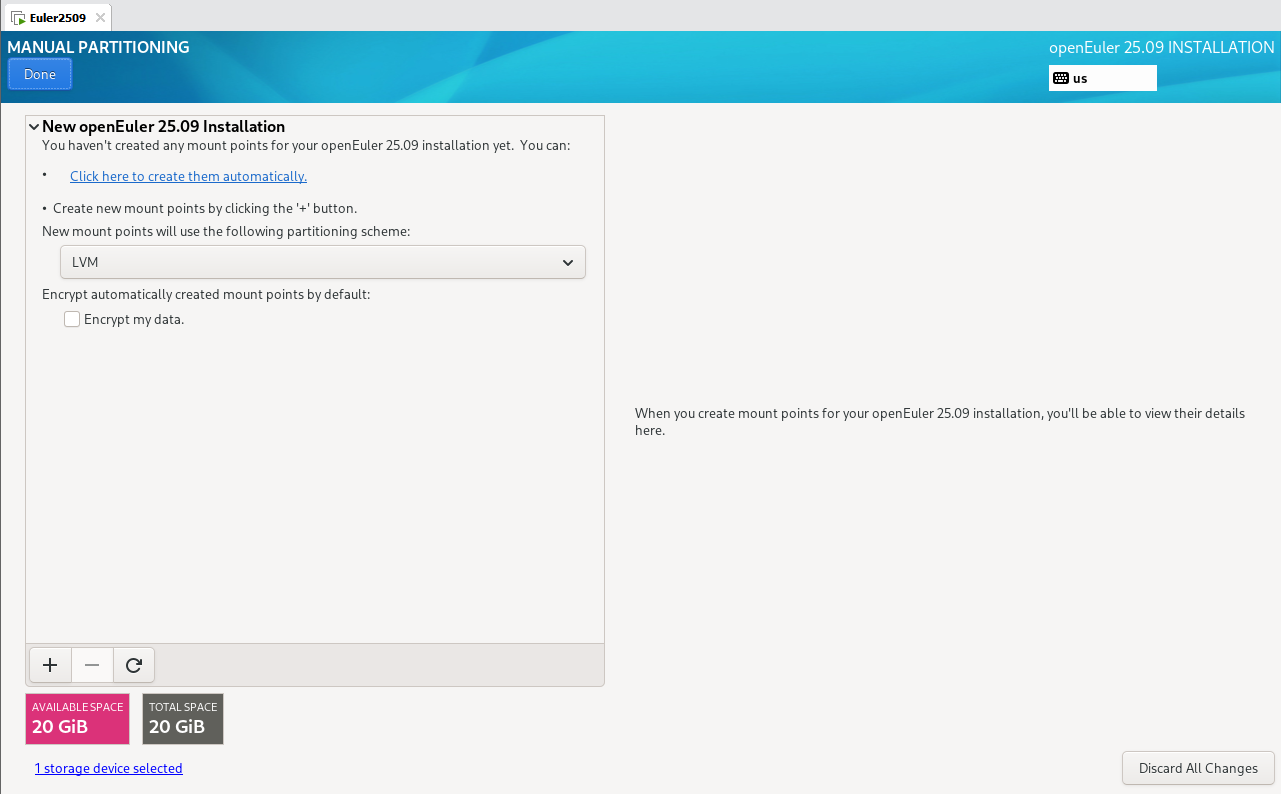Click the MANUAL PARTITIONING heading
The image size is (1281, 794).
[x=98, y=47]
